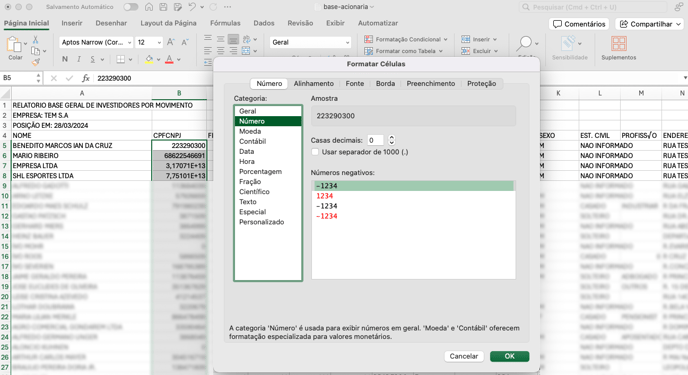
Task: Open the Dados ribbon tab
Action: coord(264,23)
